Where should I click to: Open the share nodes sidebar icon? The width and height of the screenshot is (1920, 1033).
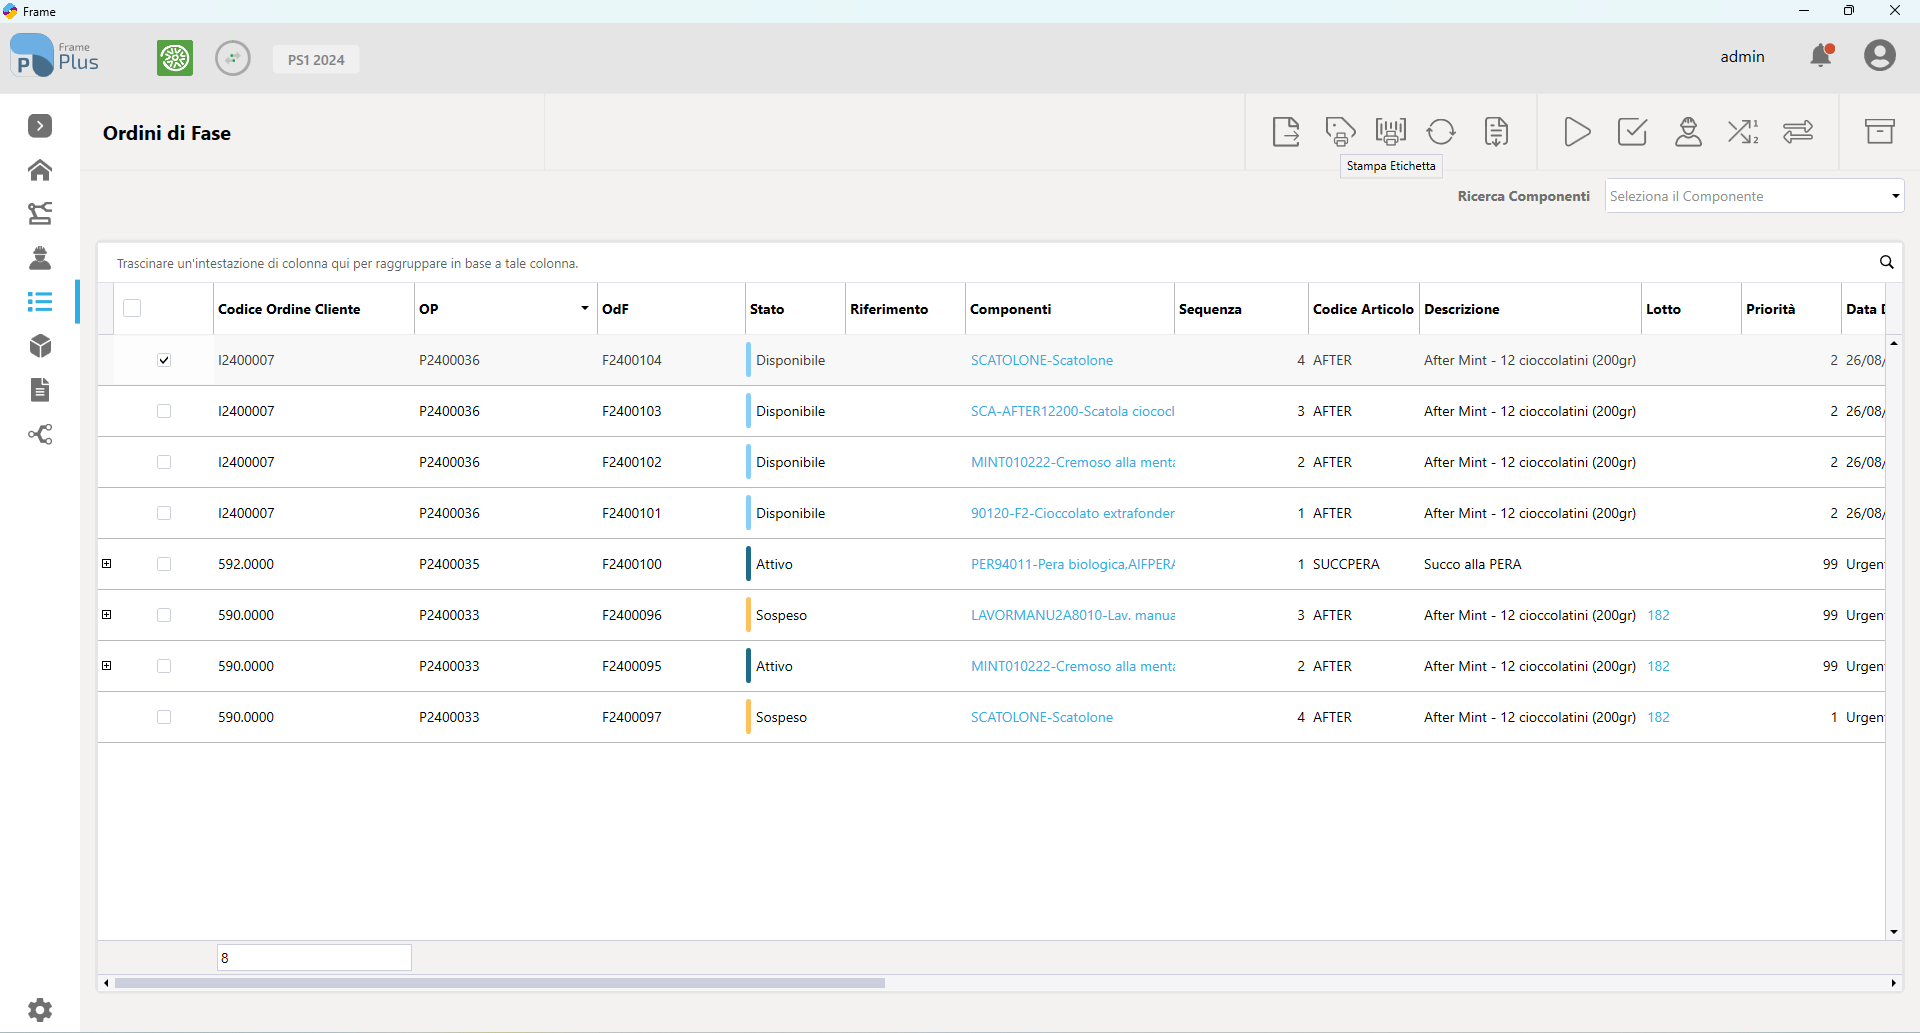[40, 434]
